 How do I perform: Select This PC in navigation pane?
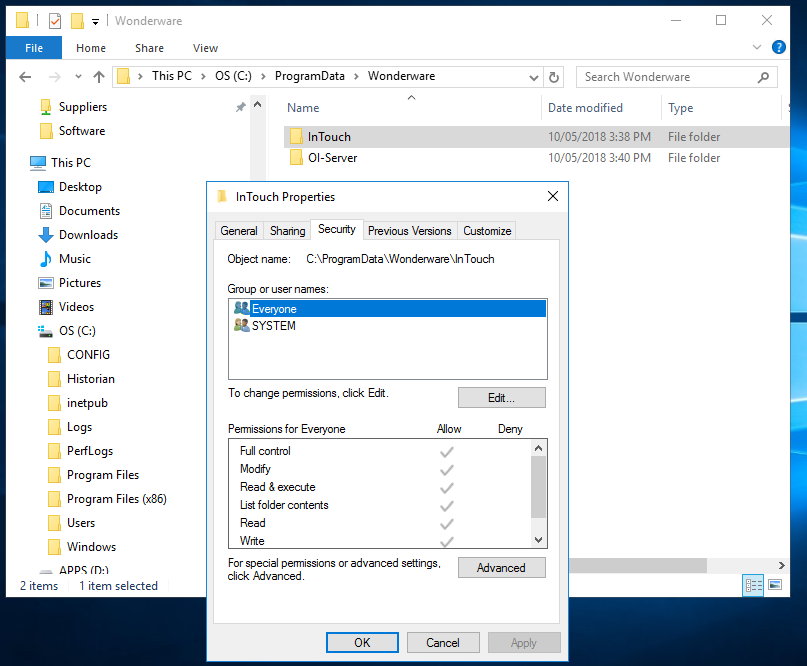[71, 163]
